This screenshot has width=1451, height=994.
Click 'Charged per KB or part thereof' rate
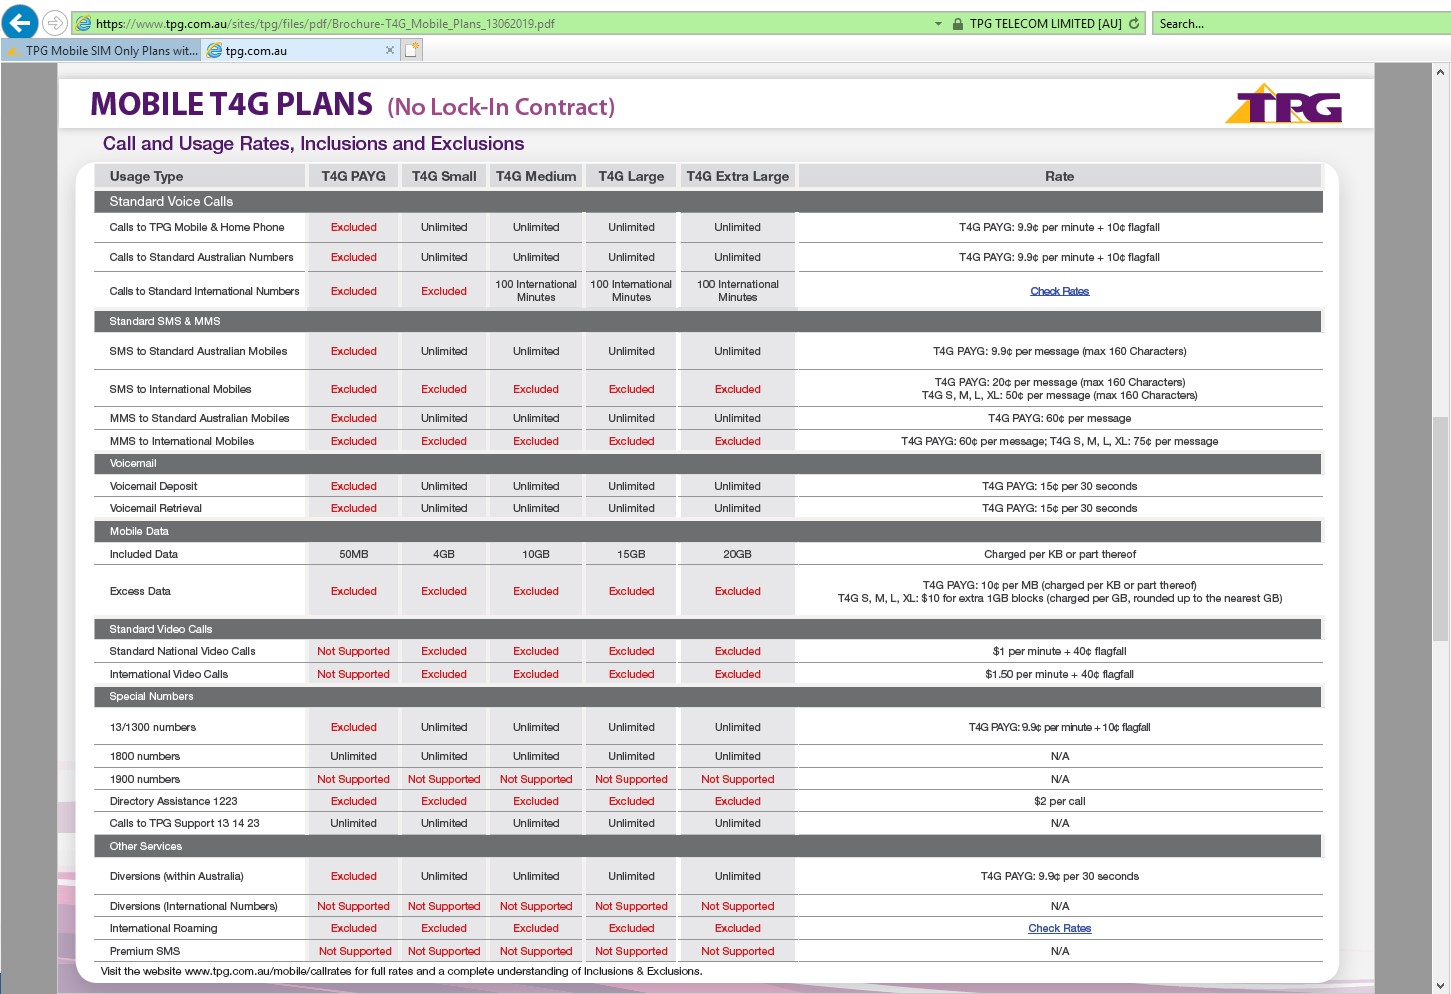coord(1059,554)
